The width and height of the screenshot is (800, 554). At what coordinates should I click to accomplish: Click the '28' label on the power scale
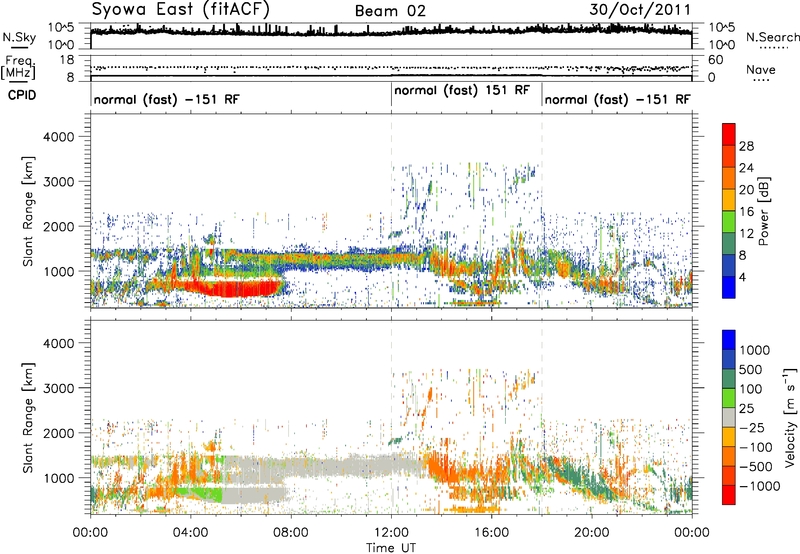coord(746,146)
